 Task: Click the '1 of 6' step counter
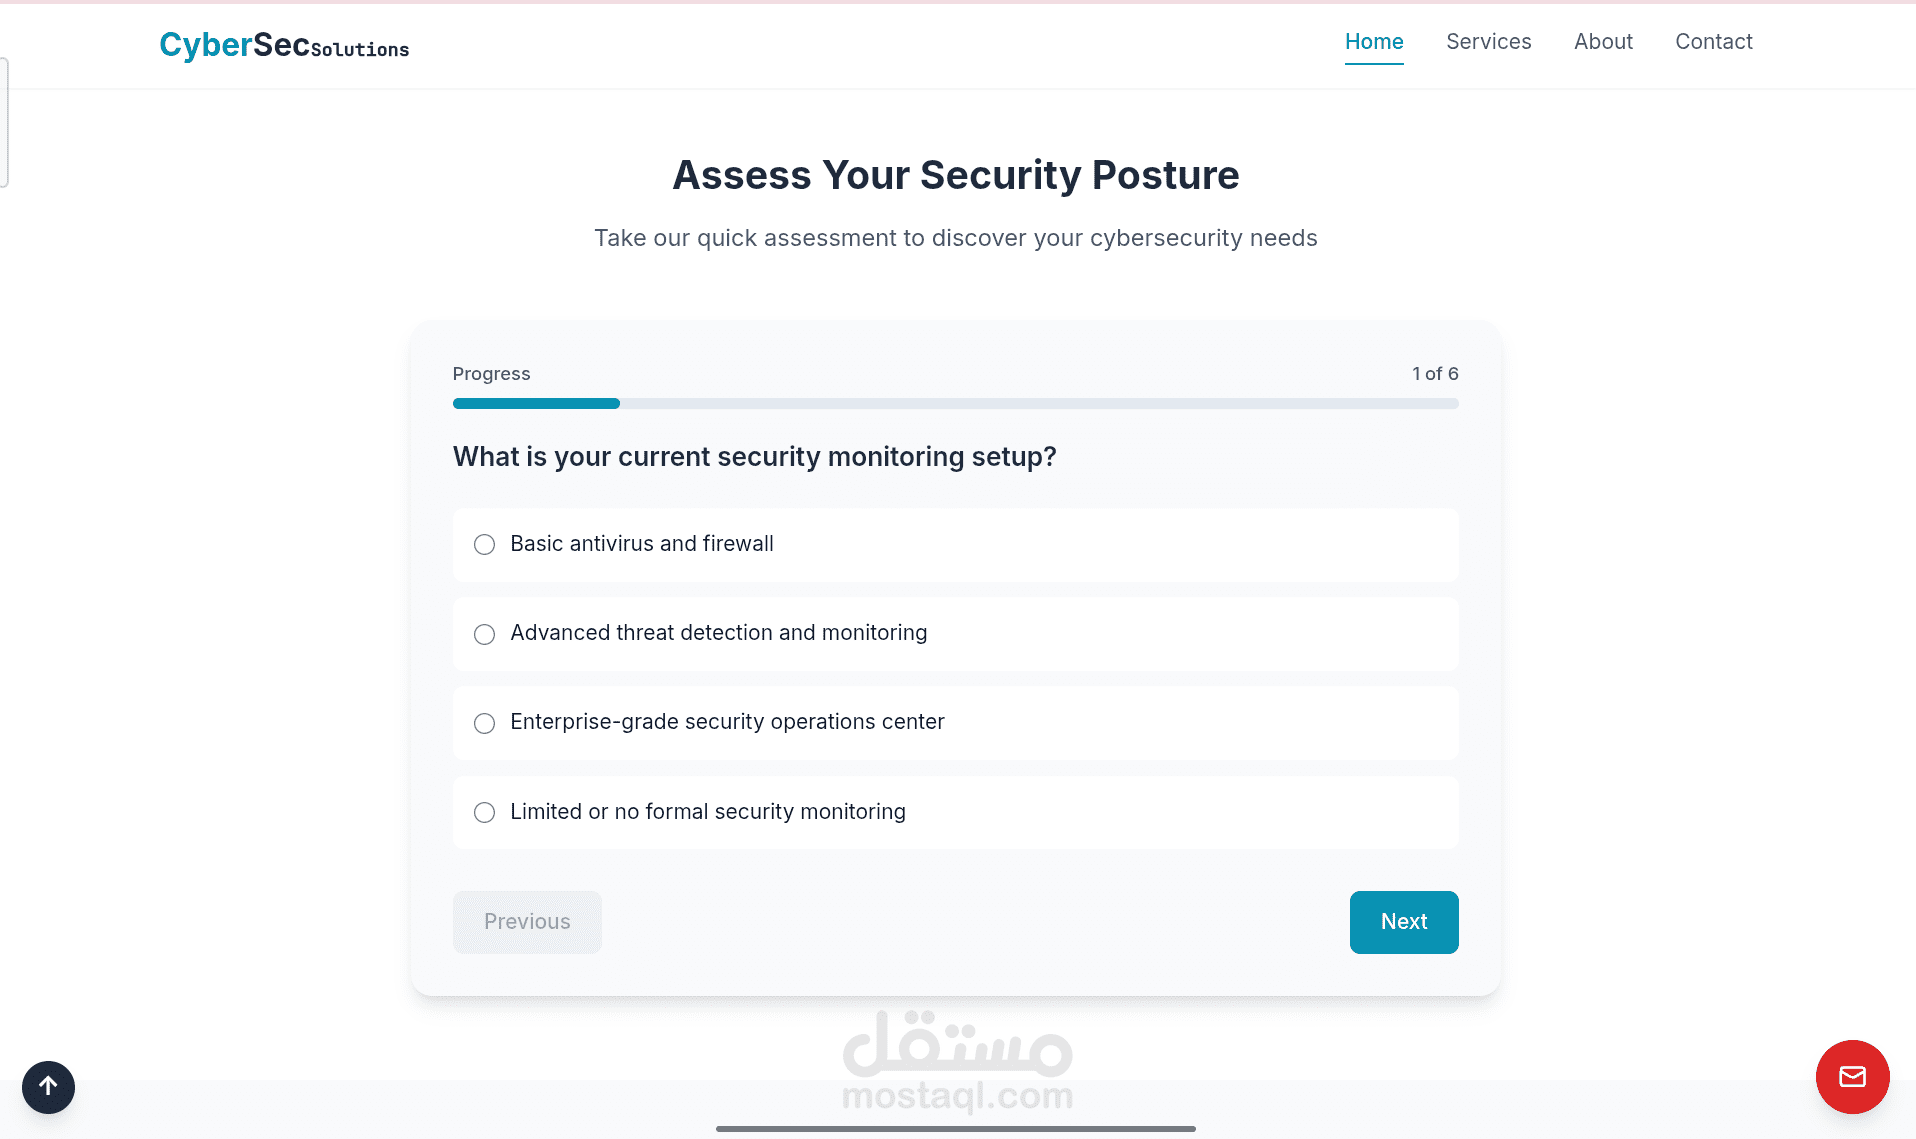click(x=1435, y=374)
